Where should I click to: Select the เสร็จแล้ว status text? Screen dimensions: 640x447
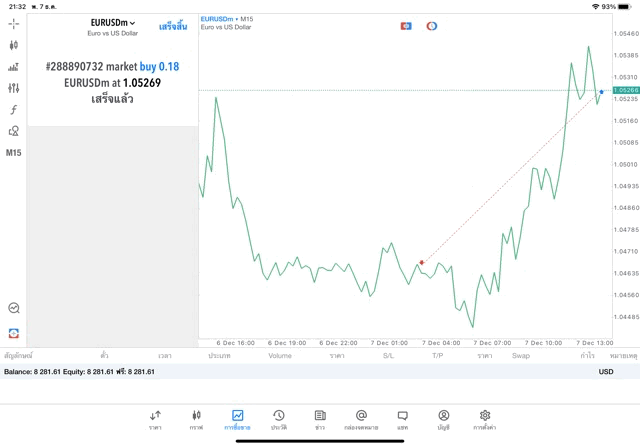click(x=112, y=99)
